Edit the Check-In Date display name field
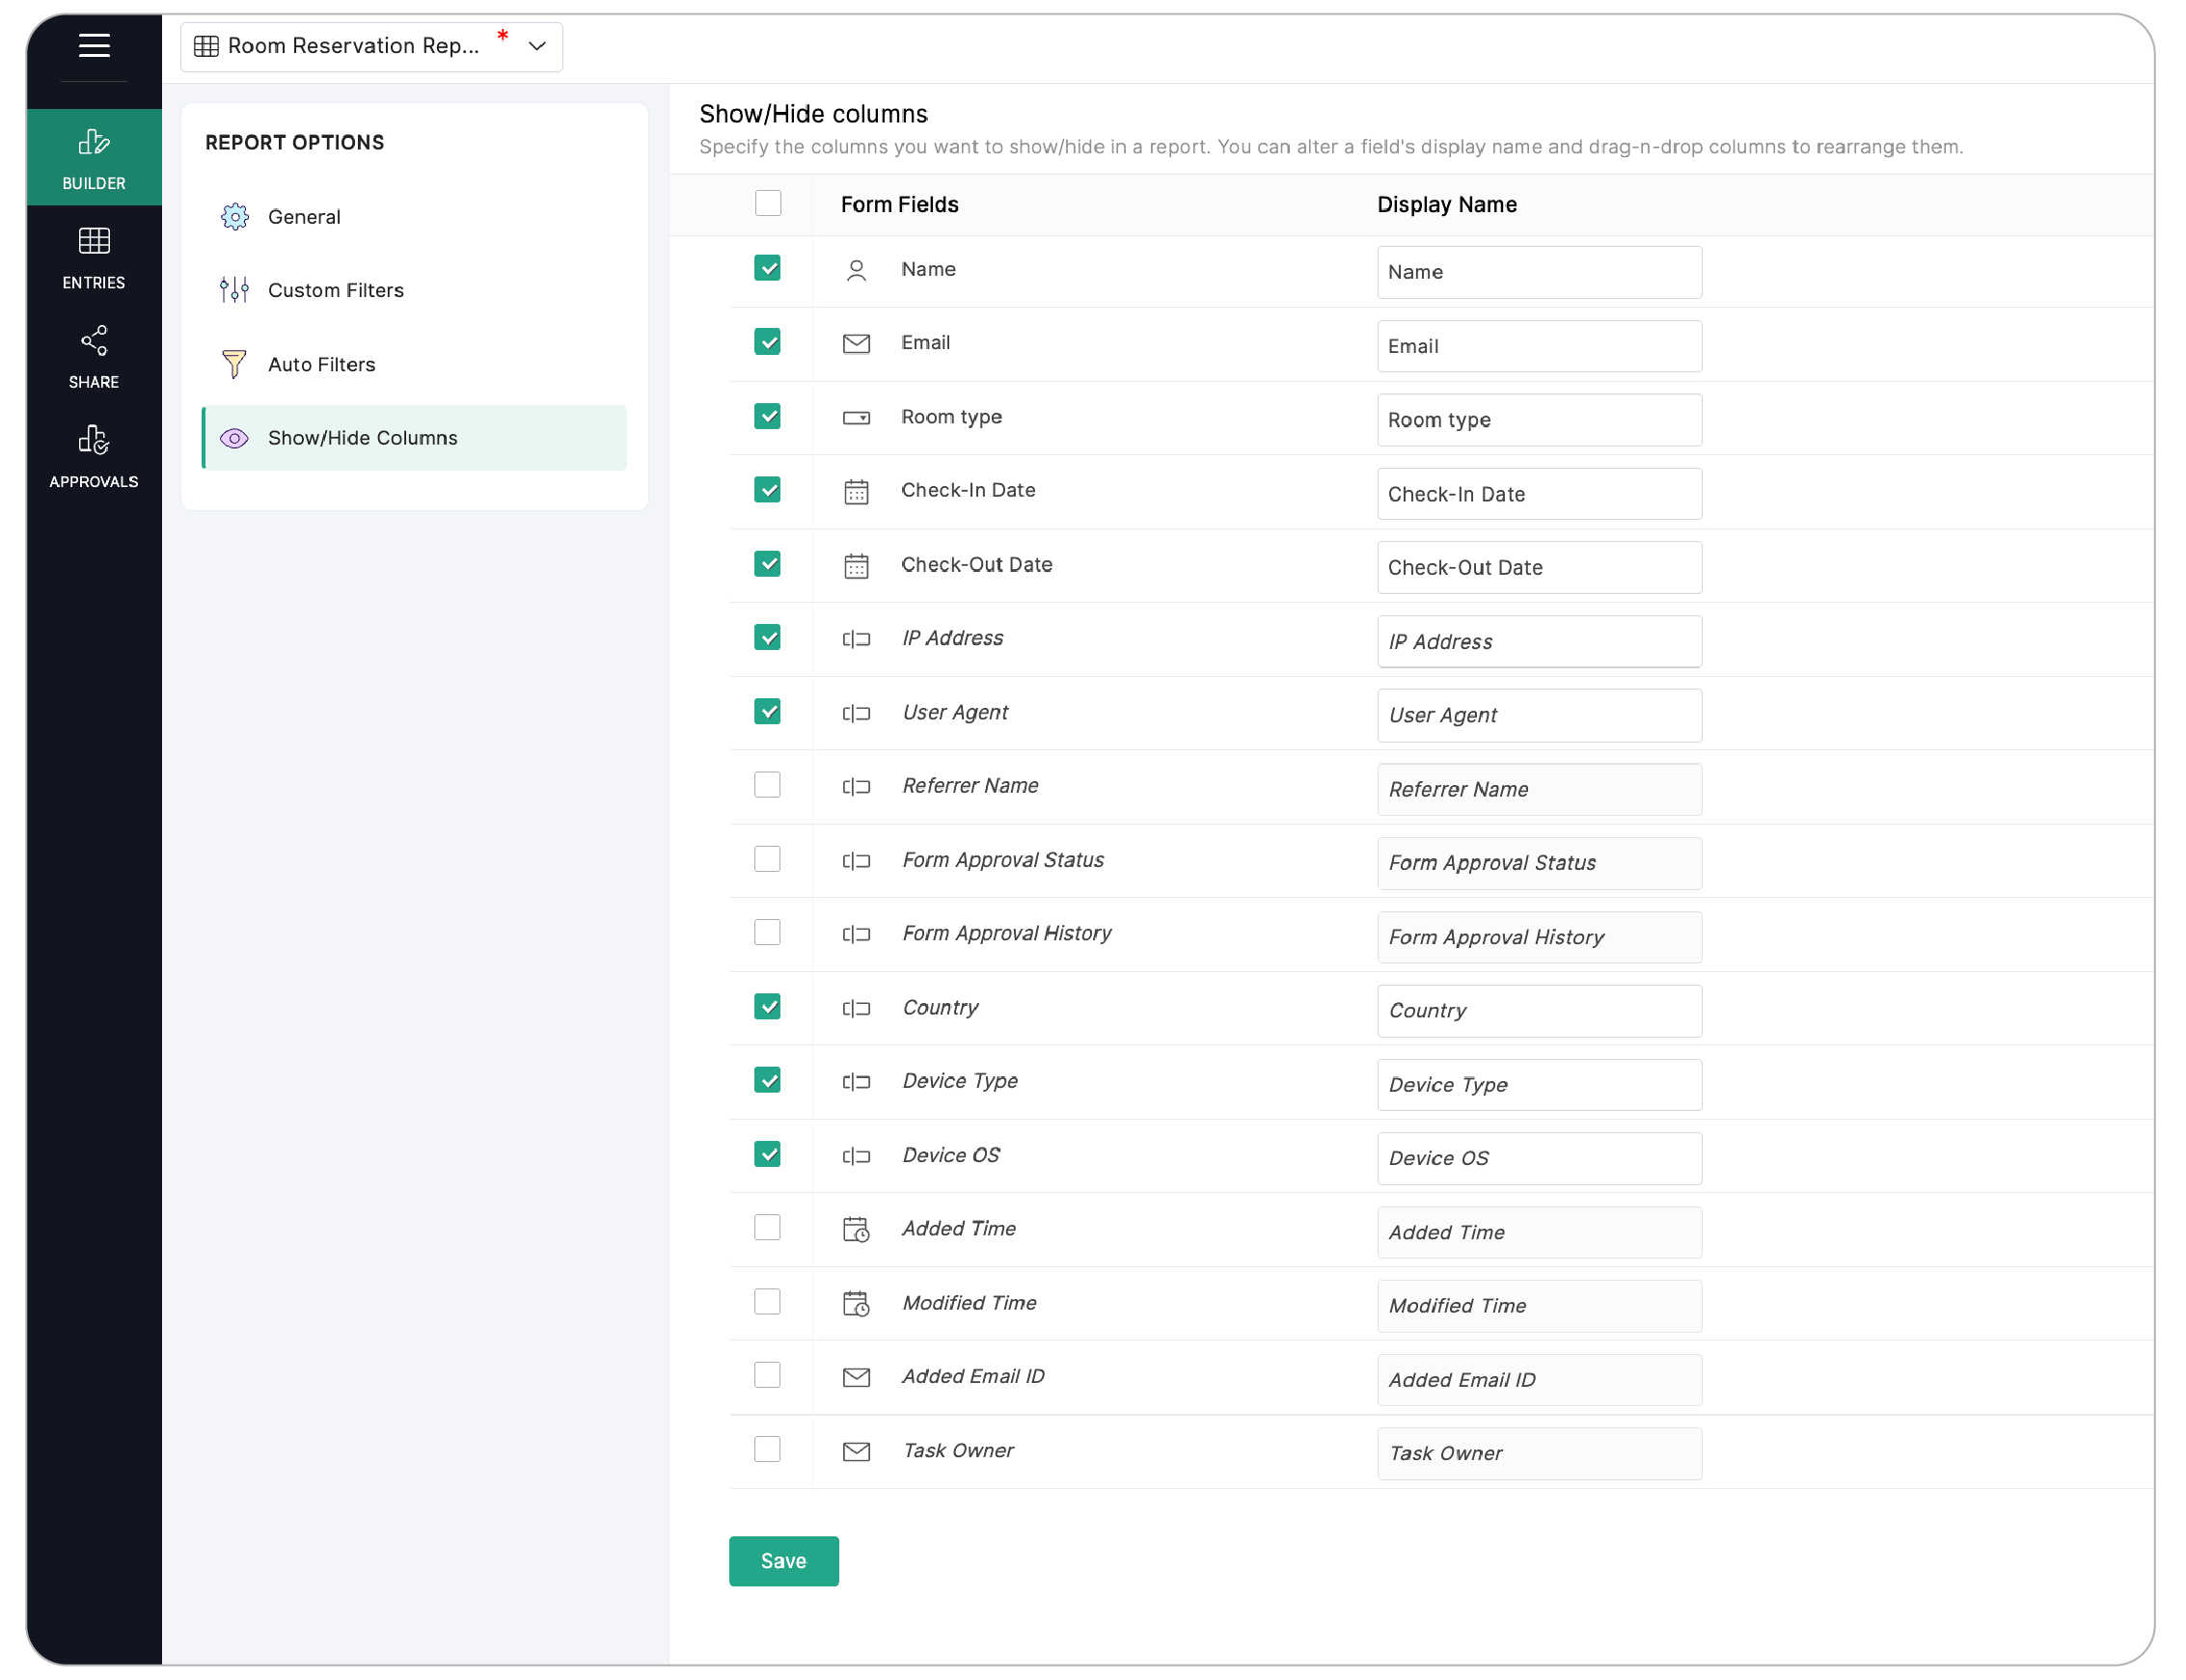 point(1539,494)
